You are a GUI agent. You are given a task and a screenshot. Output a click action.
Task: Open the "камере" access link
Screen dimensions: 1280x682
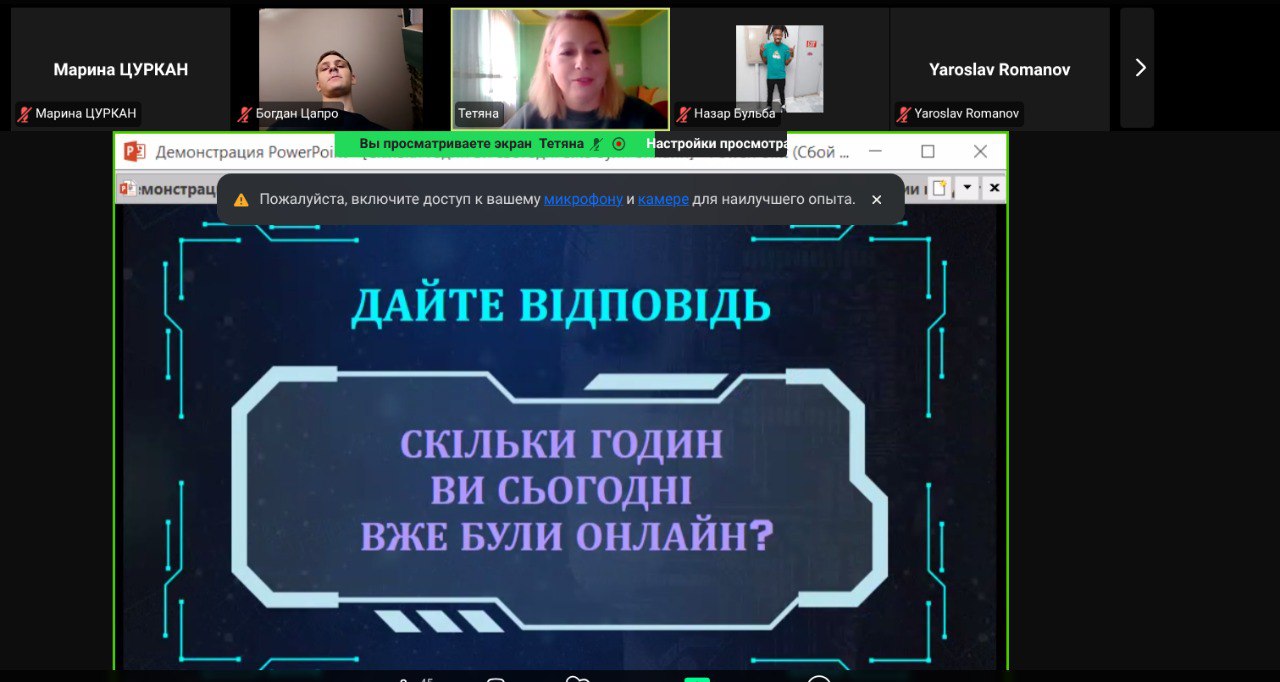(x=663, y=199)
